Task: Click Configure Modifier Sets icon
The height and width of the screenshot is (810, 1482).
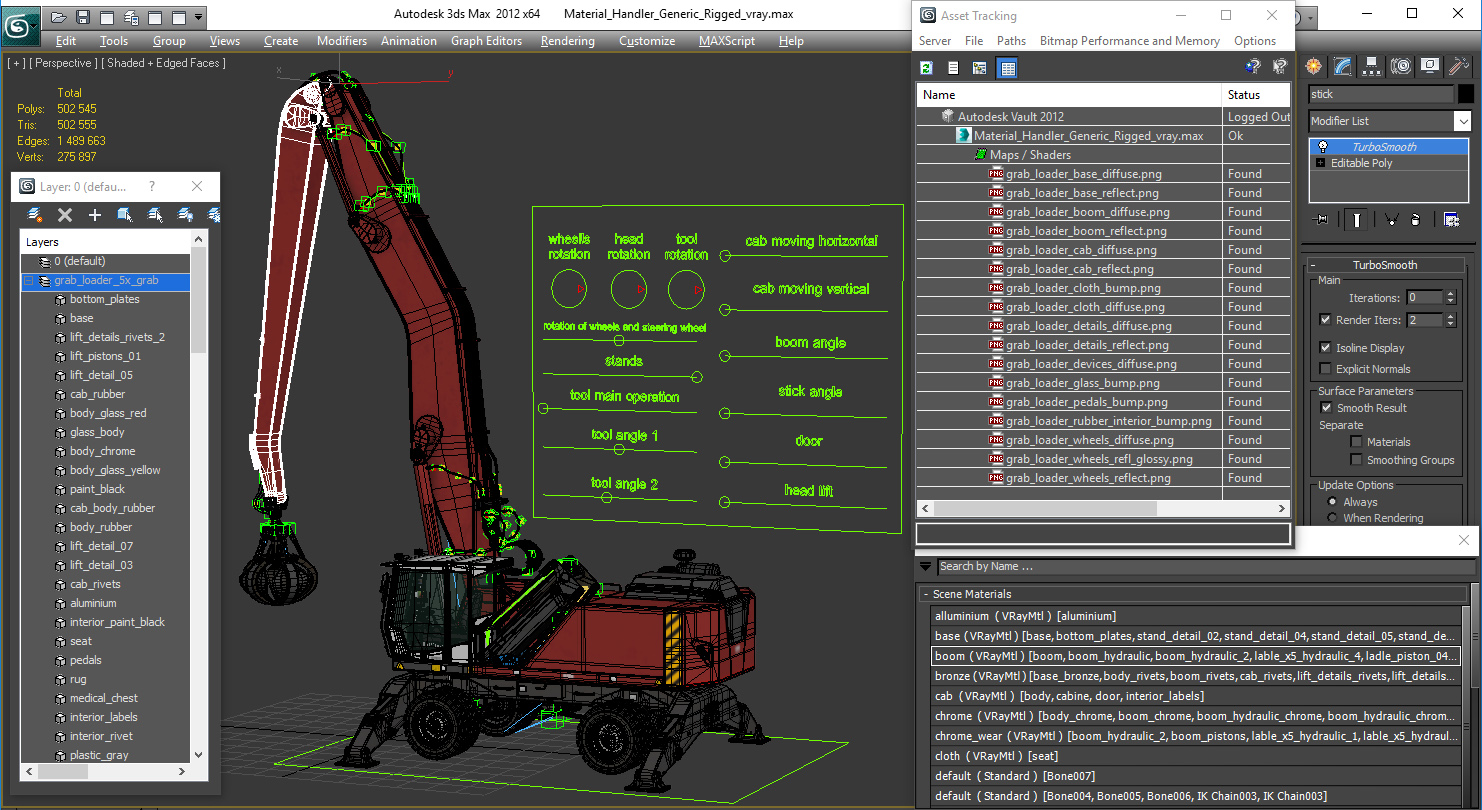Action: (x=1451, y=220)
